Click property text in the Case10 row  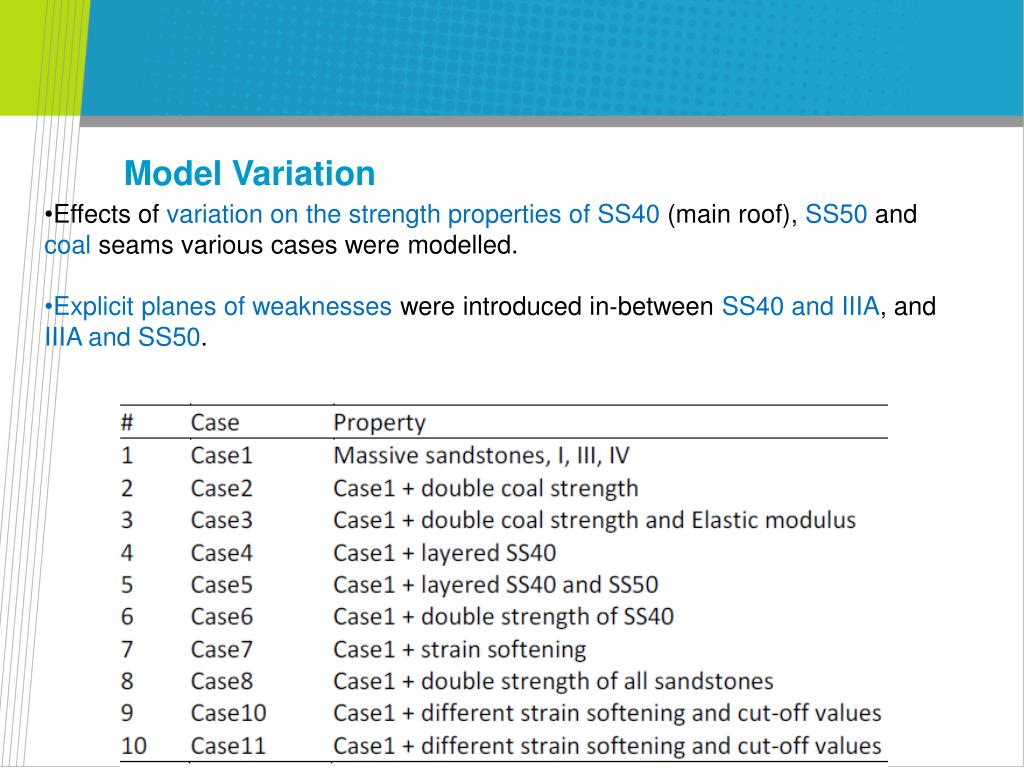[x=607, y=713]
